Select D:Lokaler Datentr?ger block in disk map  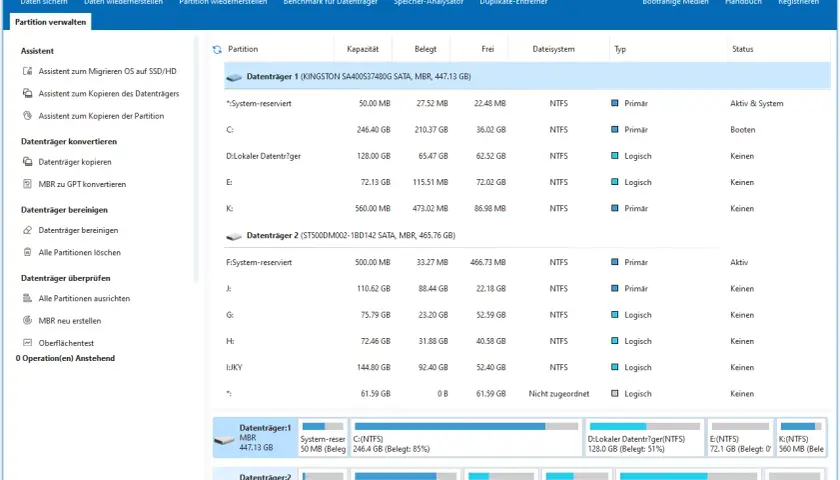[x=644, y=438]
